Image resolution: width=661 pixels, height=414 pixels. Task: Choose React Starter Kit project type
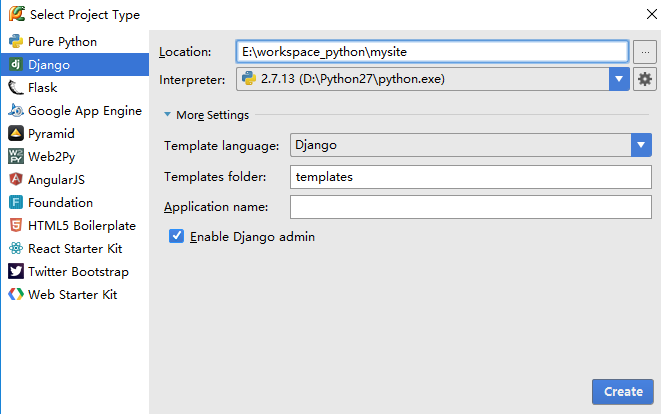pyautogui.click(x=75, y=248)
